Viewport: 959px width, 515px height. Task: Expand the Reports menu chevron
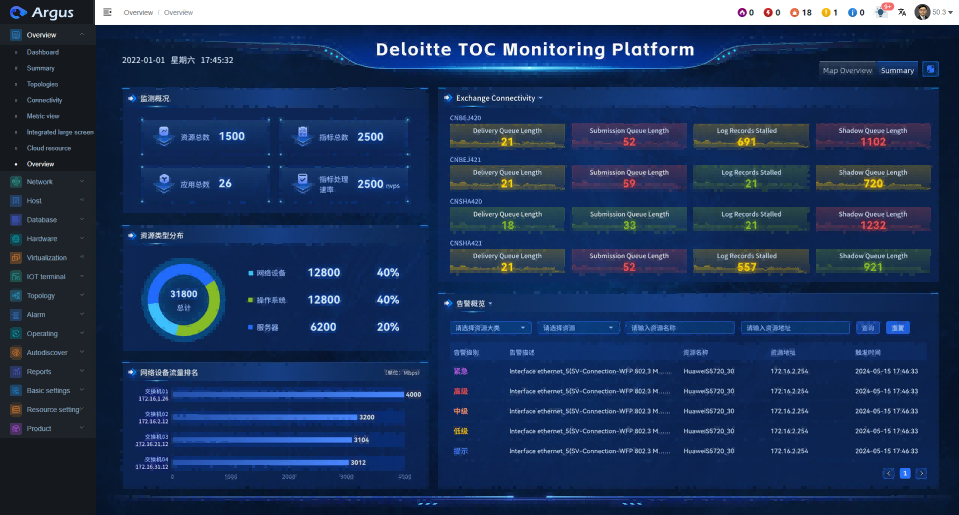tap(82, 371)
